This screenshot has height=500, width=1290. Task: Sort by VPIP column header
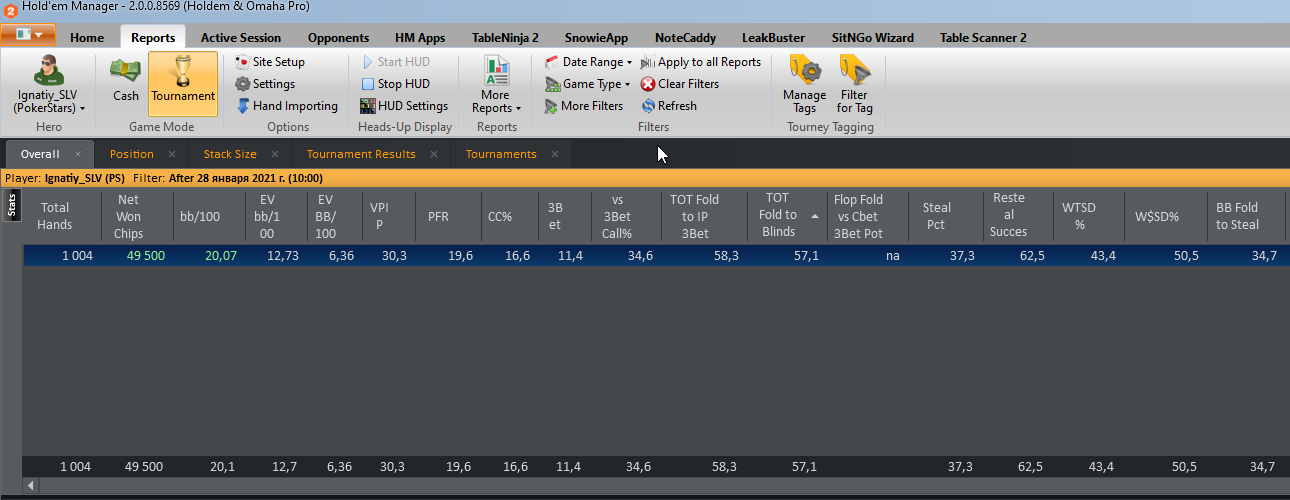coord(388,216)
